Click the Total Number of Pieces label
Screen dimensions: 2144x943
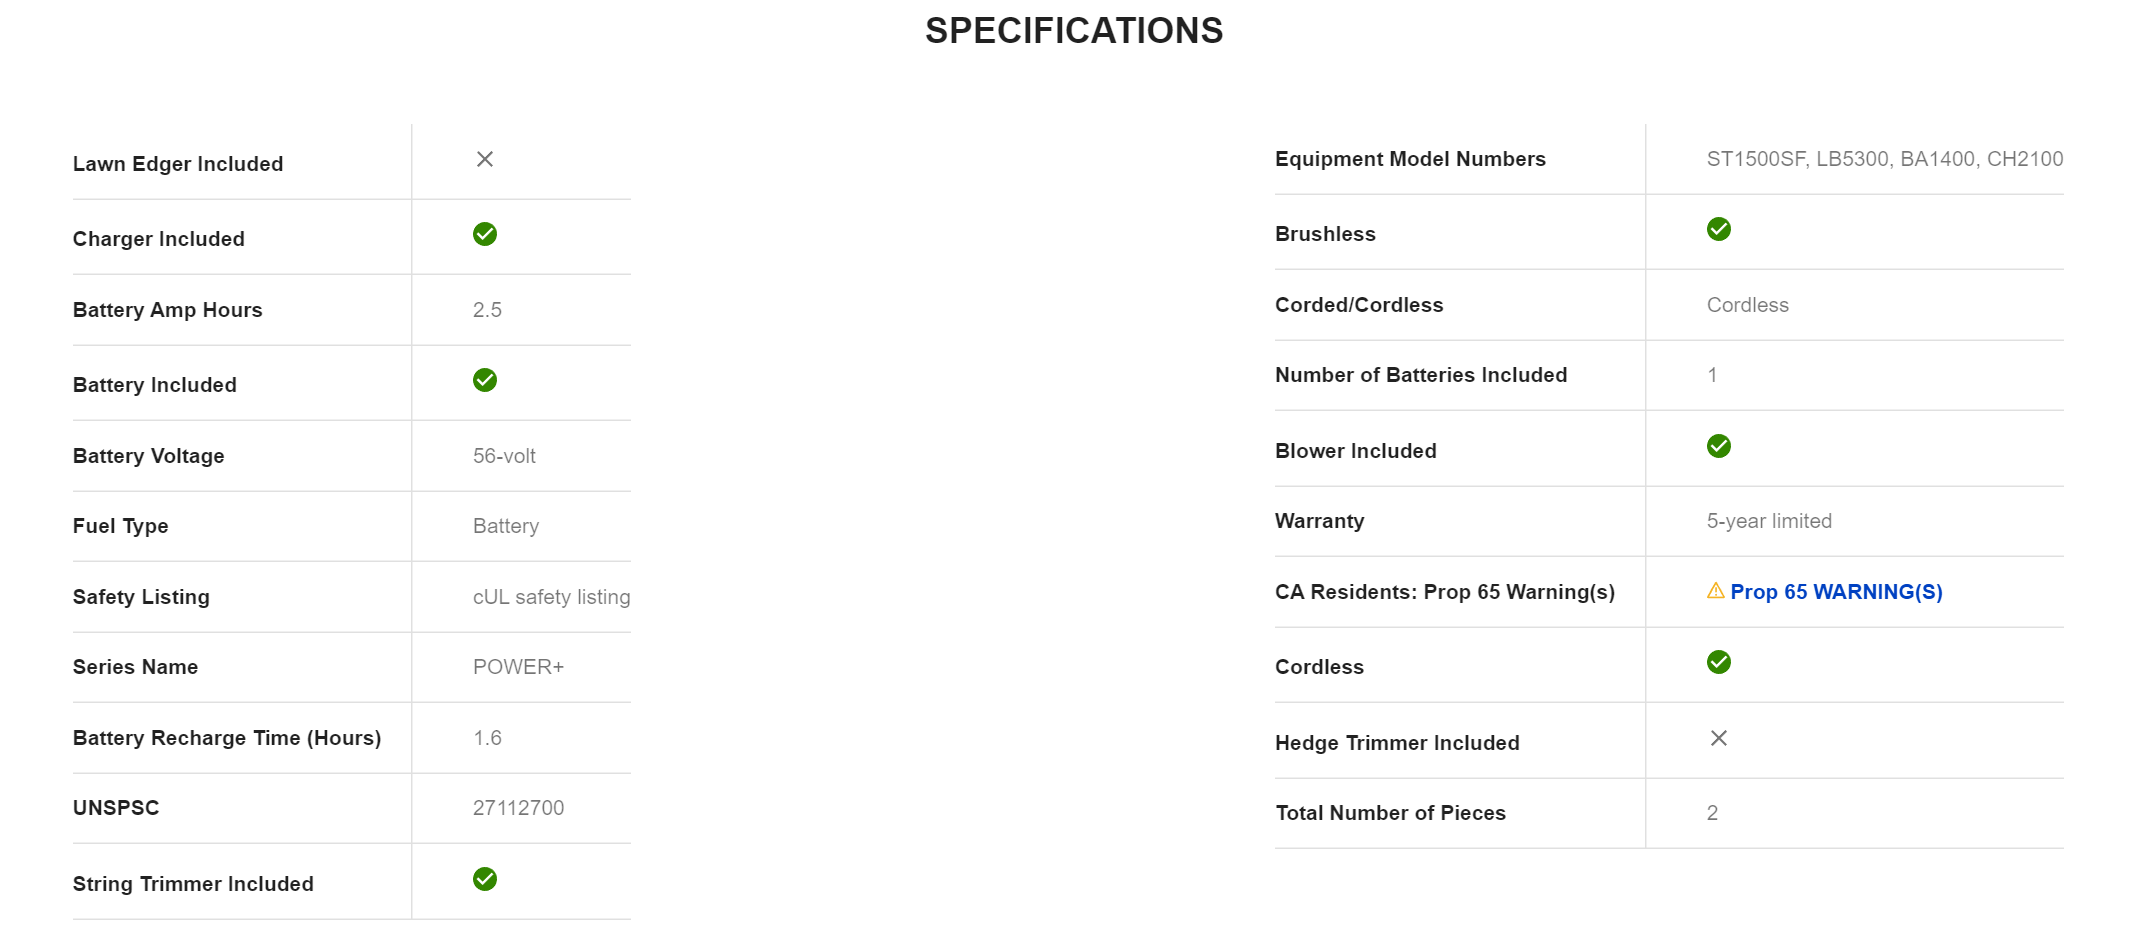[x=1390, y=813]
